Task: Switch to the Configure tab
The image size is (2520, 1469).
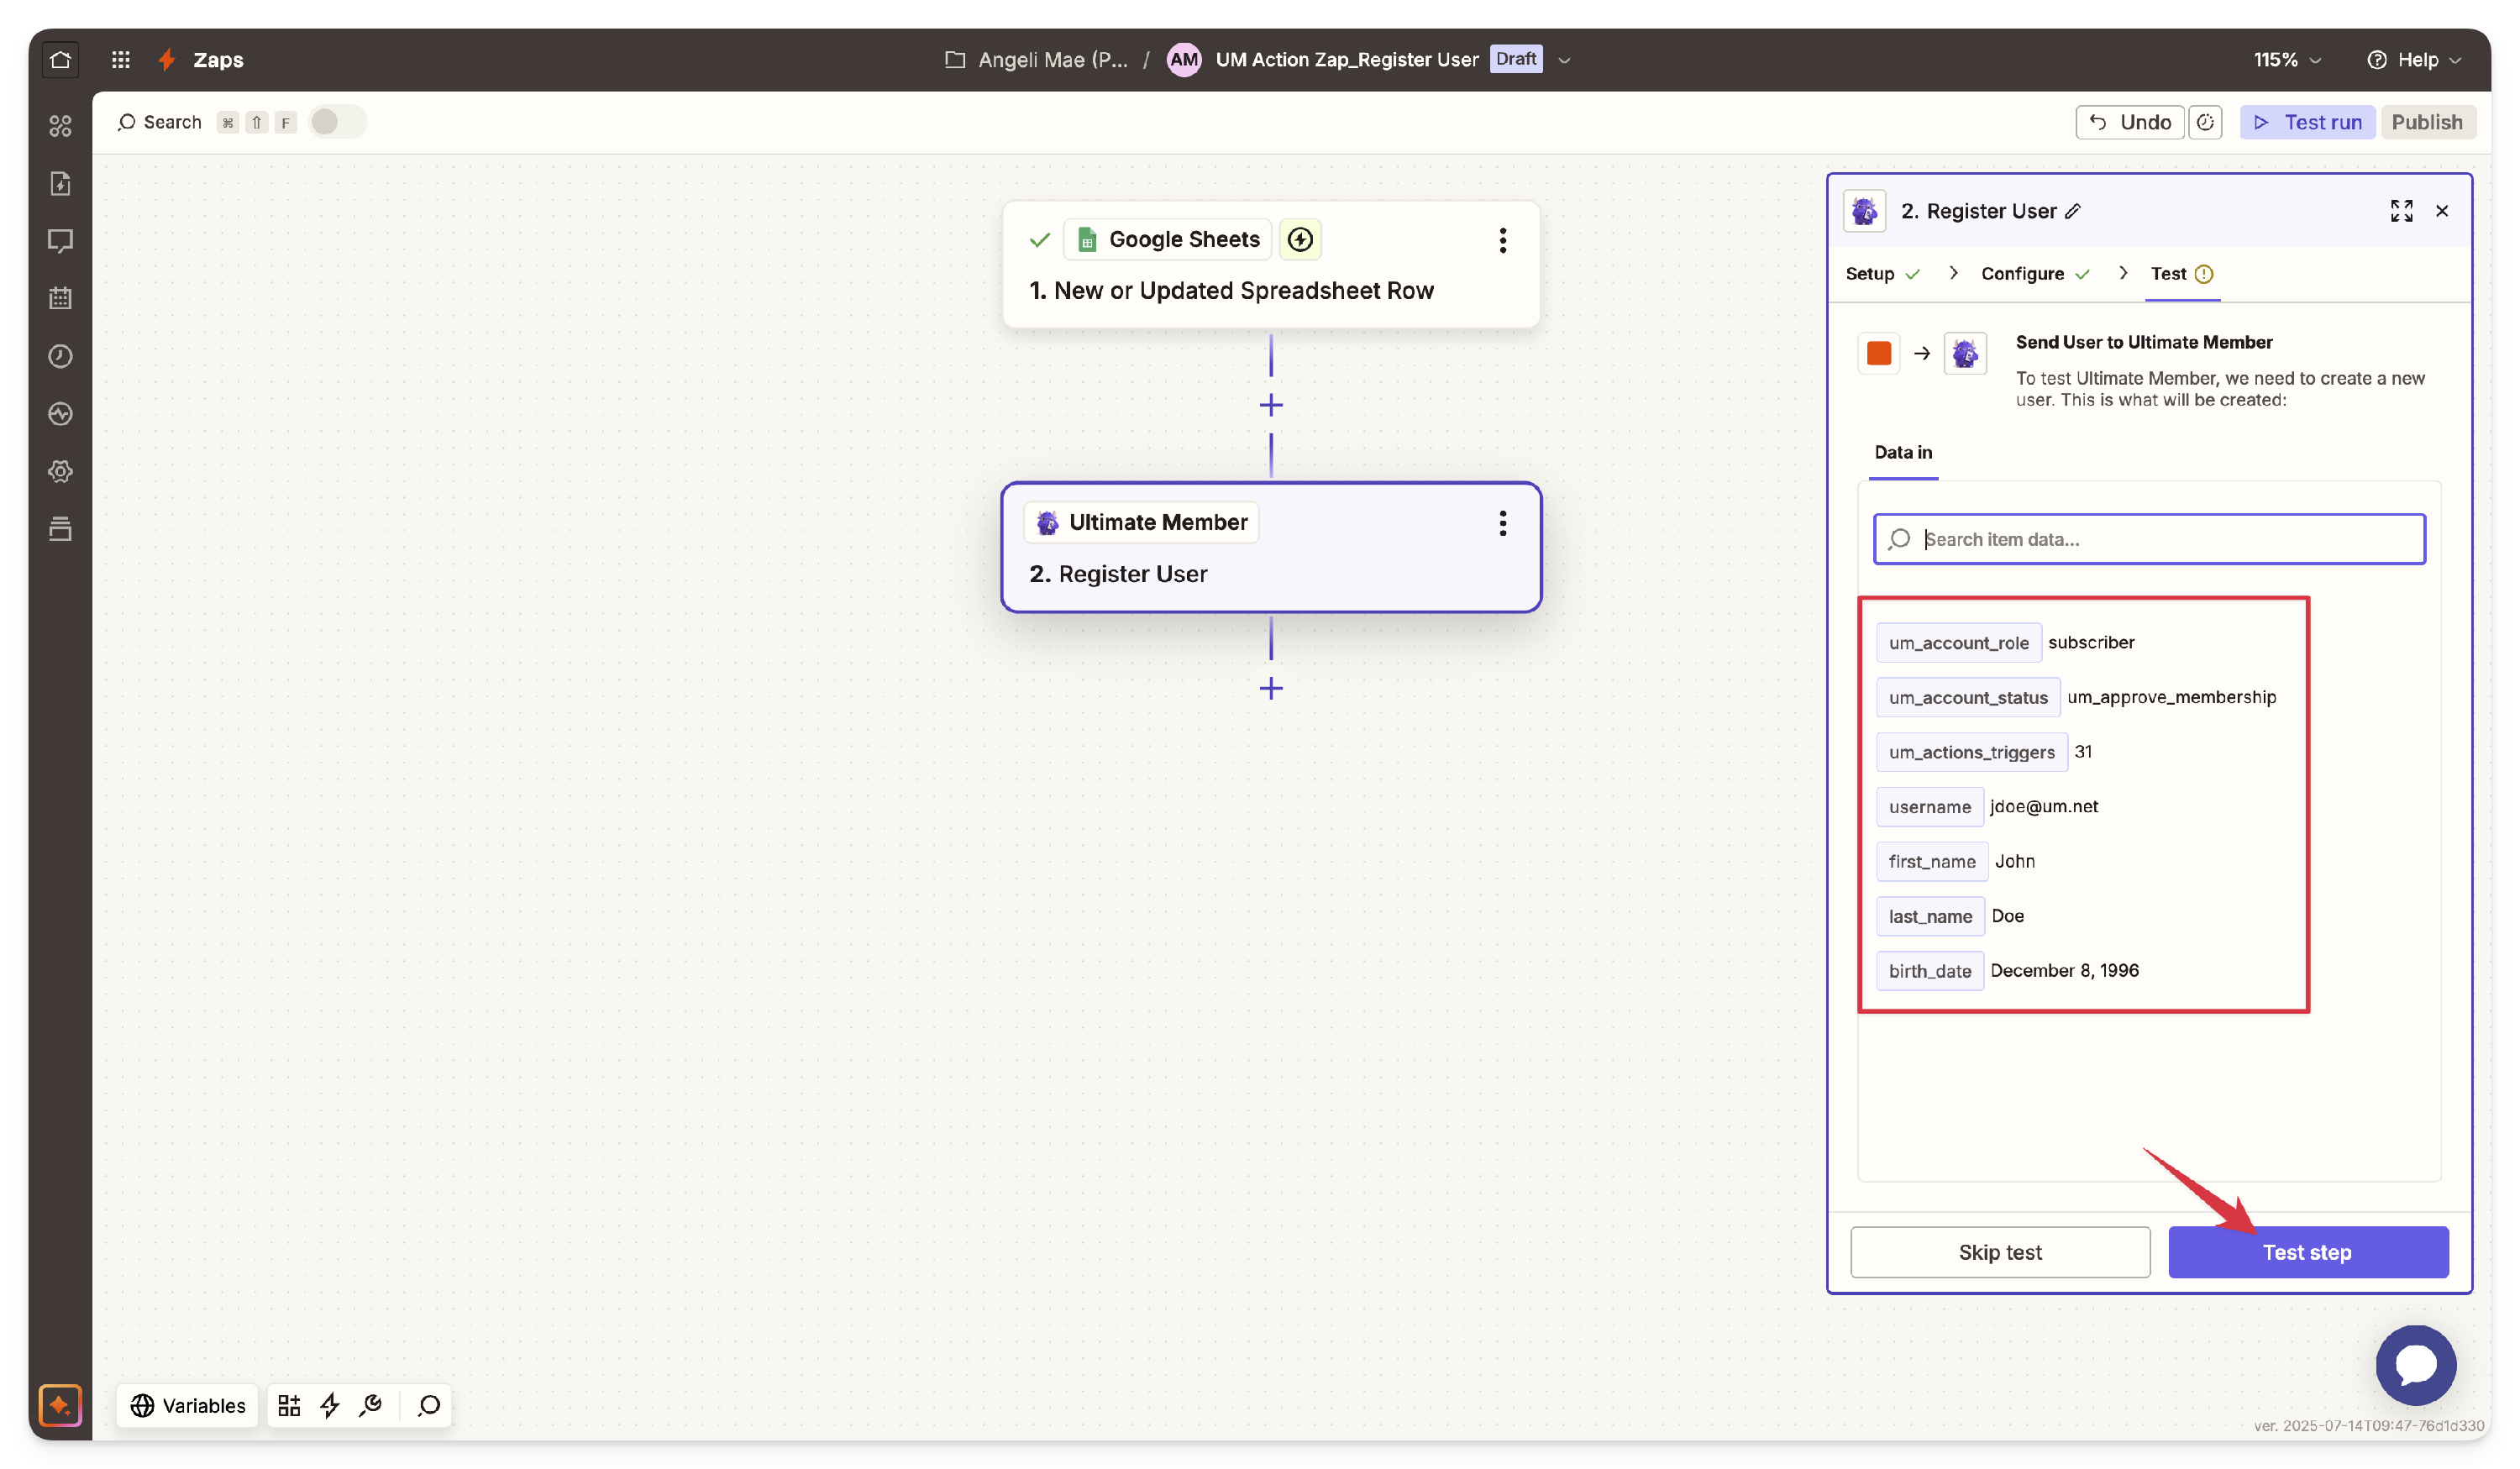Action: click(x=2035, y=273)
